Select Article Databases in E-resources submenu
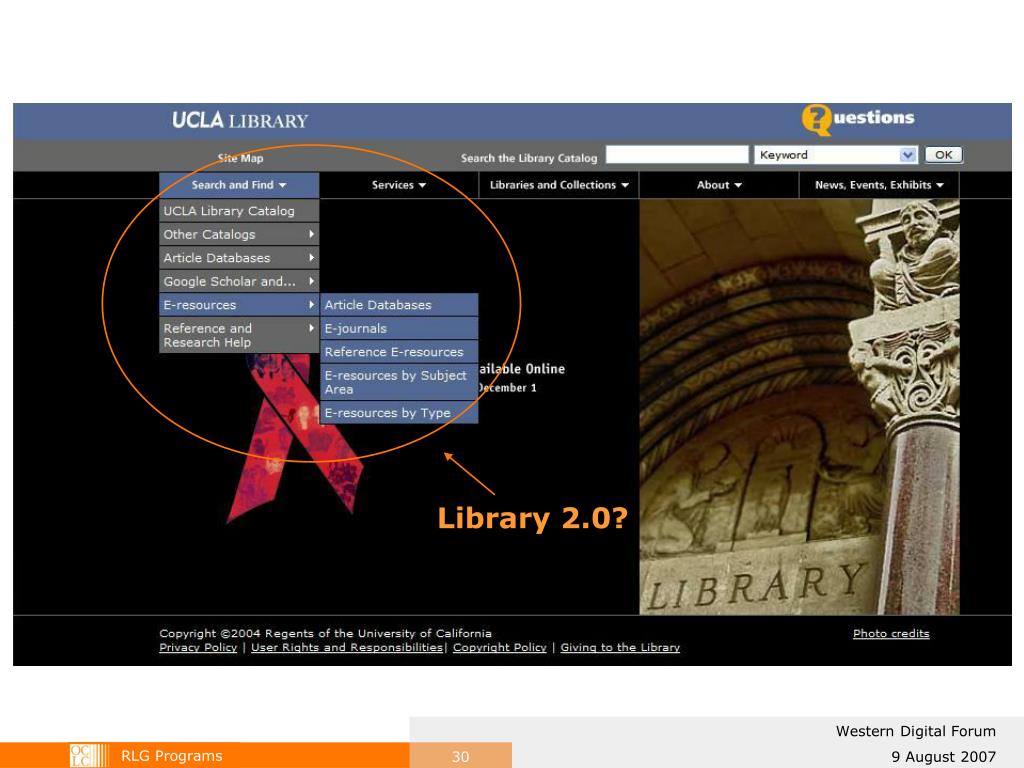The height and width of the screenshot is (768, 1024). click(399, 305)
